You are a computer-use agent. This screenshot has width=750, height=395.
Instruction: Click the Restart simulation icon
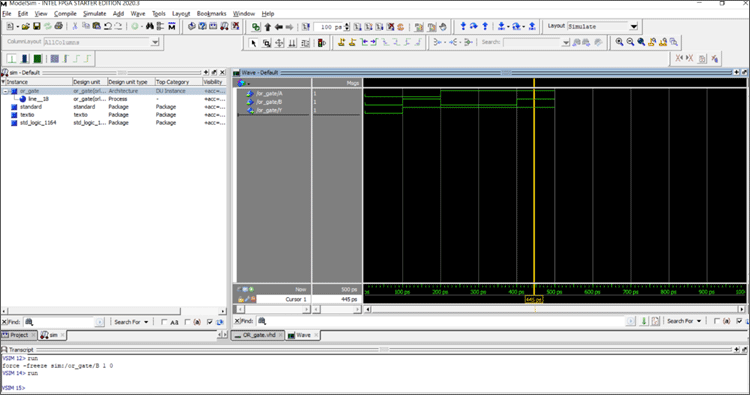tap(306, 27)
